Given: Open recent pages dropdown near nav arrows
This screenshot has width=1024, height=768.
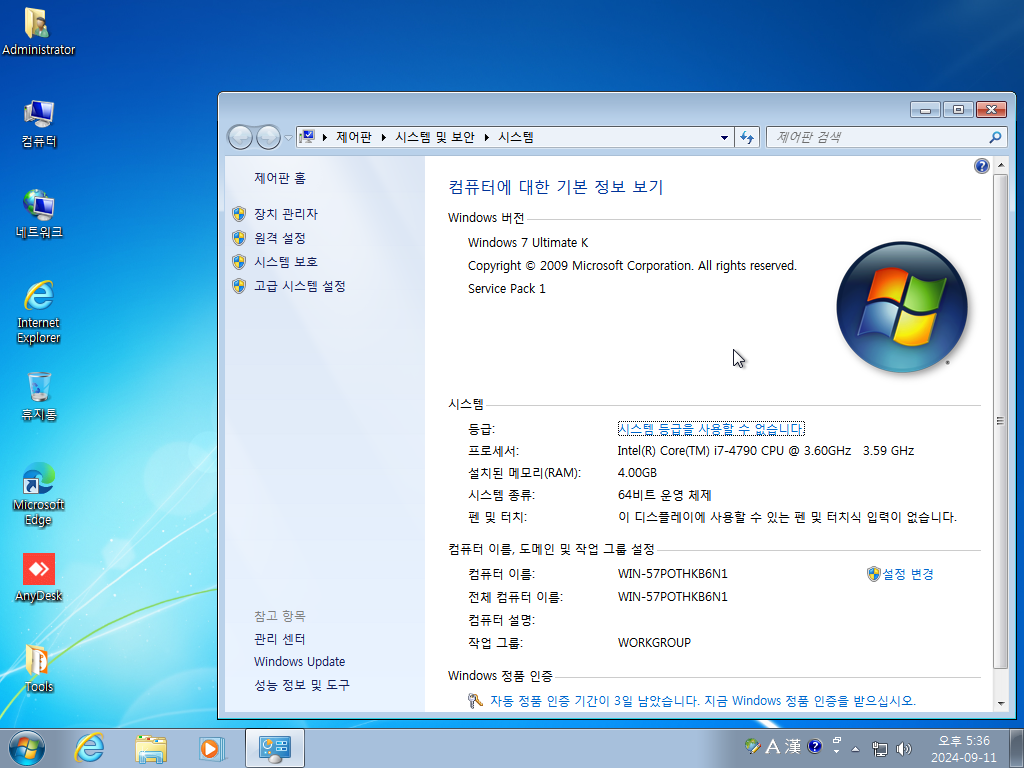Looking at the screenshot, I should (288, 138).
